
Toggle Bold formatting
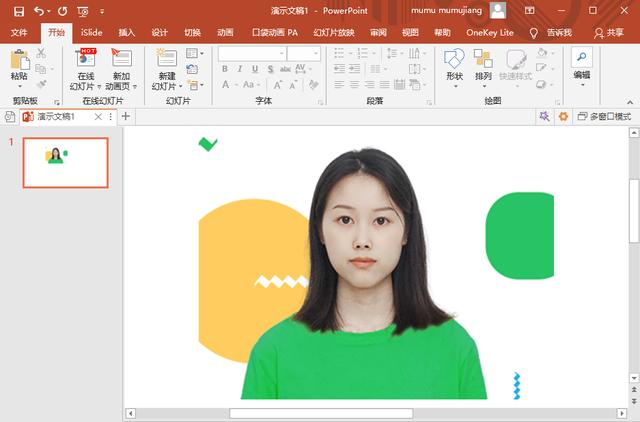point(224,69)
